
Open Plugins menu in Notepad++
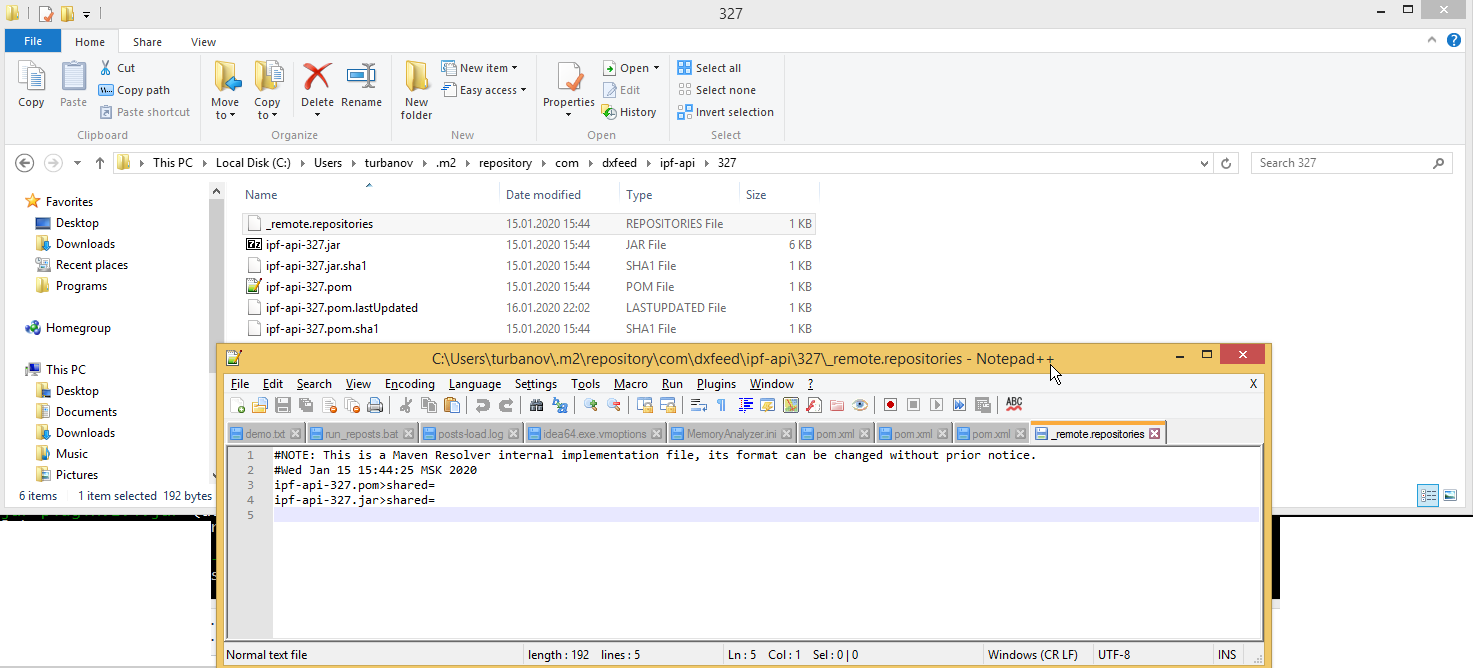click(716, 384)
